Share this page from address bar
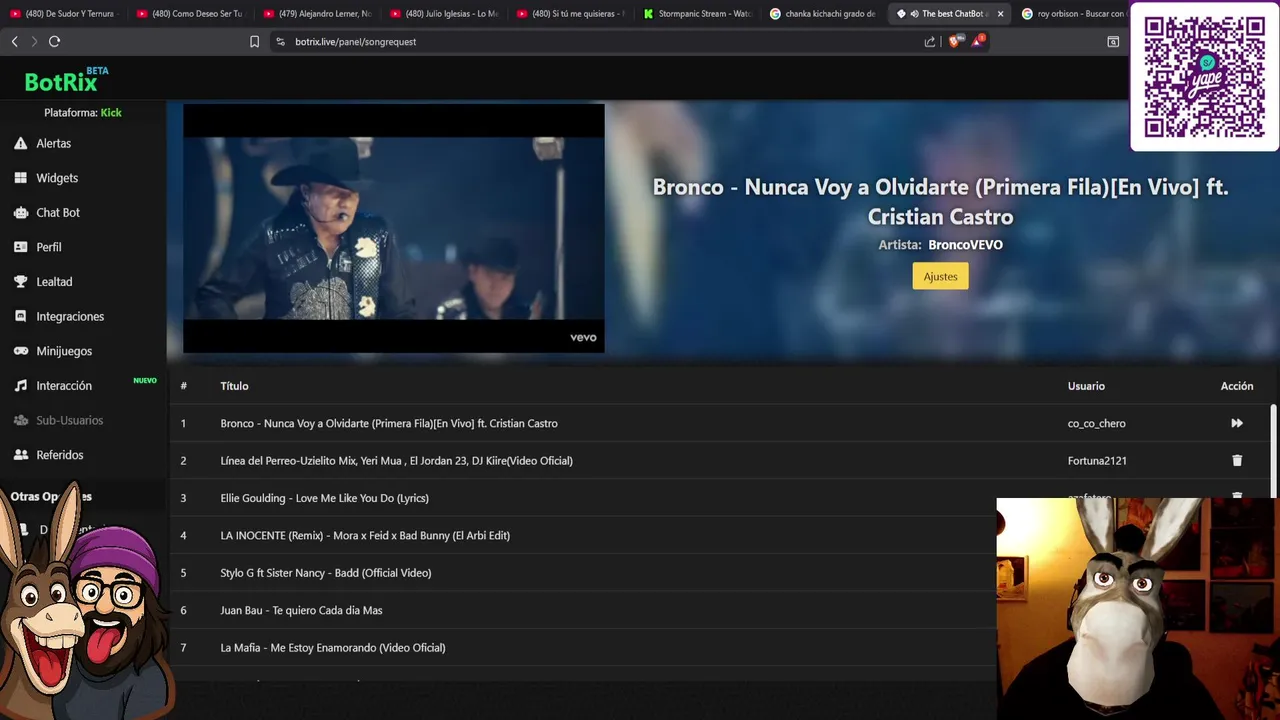 [x=930, y=42]
